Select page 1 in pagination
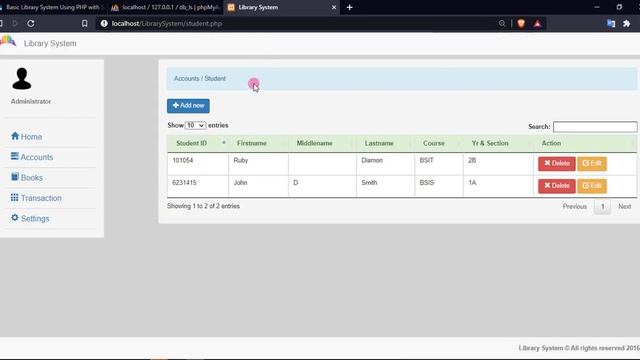 (x=602, y=207)
